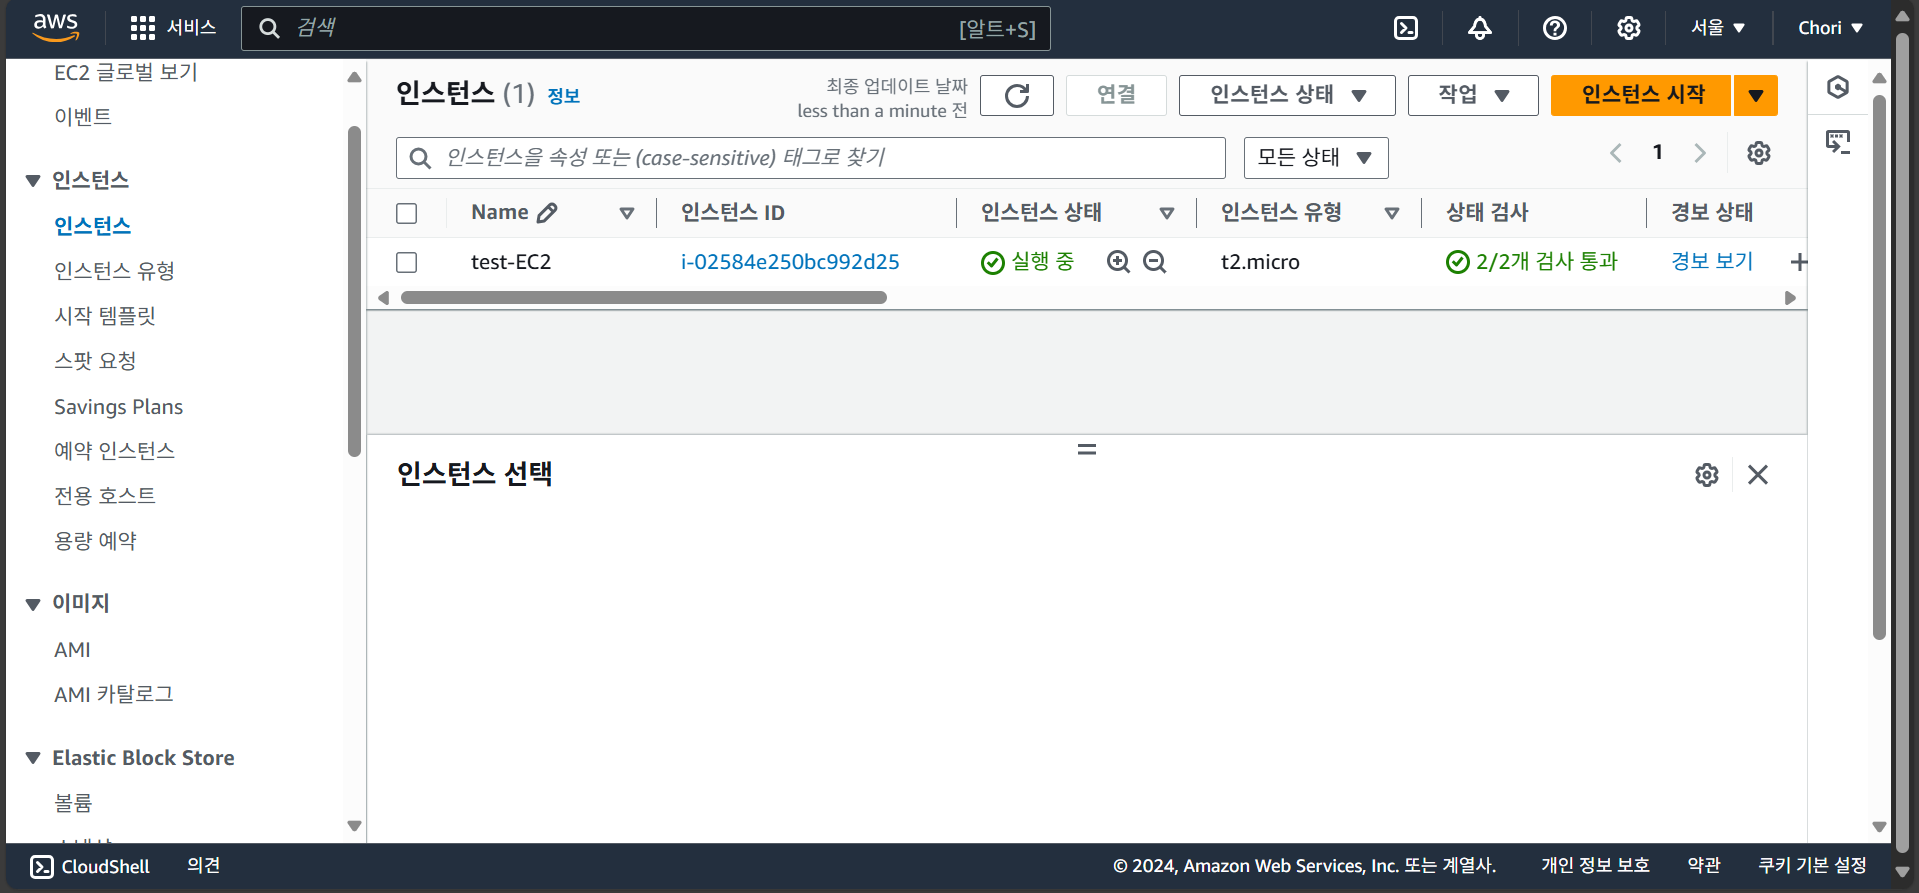Viewport: 1919px width, 893px height.
Task: Collapse the 인스턴스 sidebar section
Action: point(33,181)
